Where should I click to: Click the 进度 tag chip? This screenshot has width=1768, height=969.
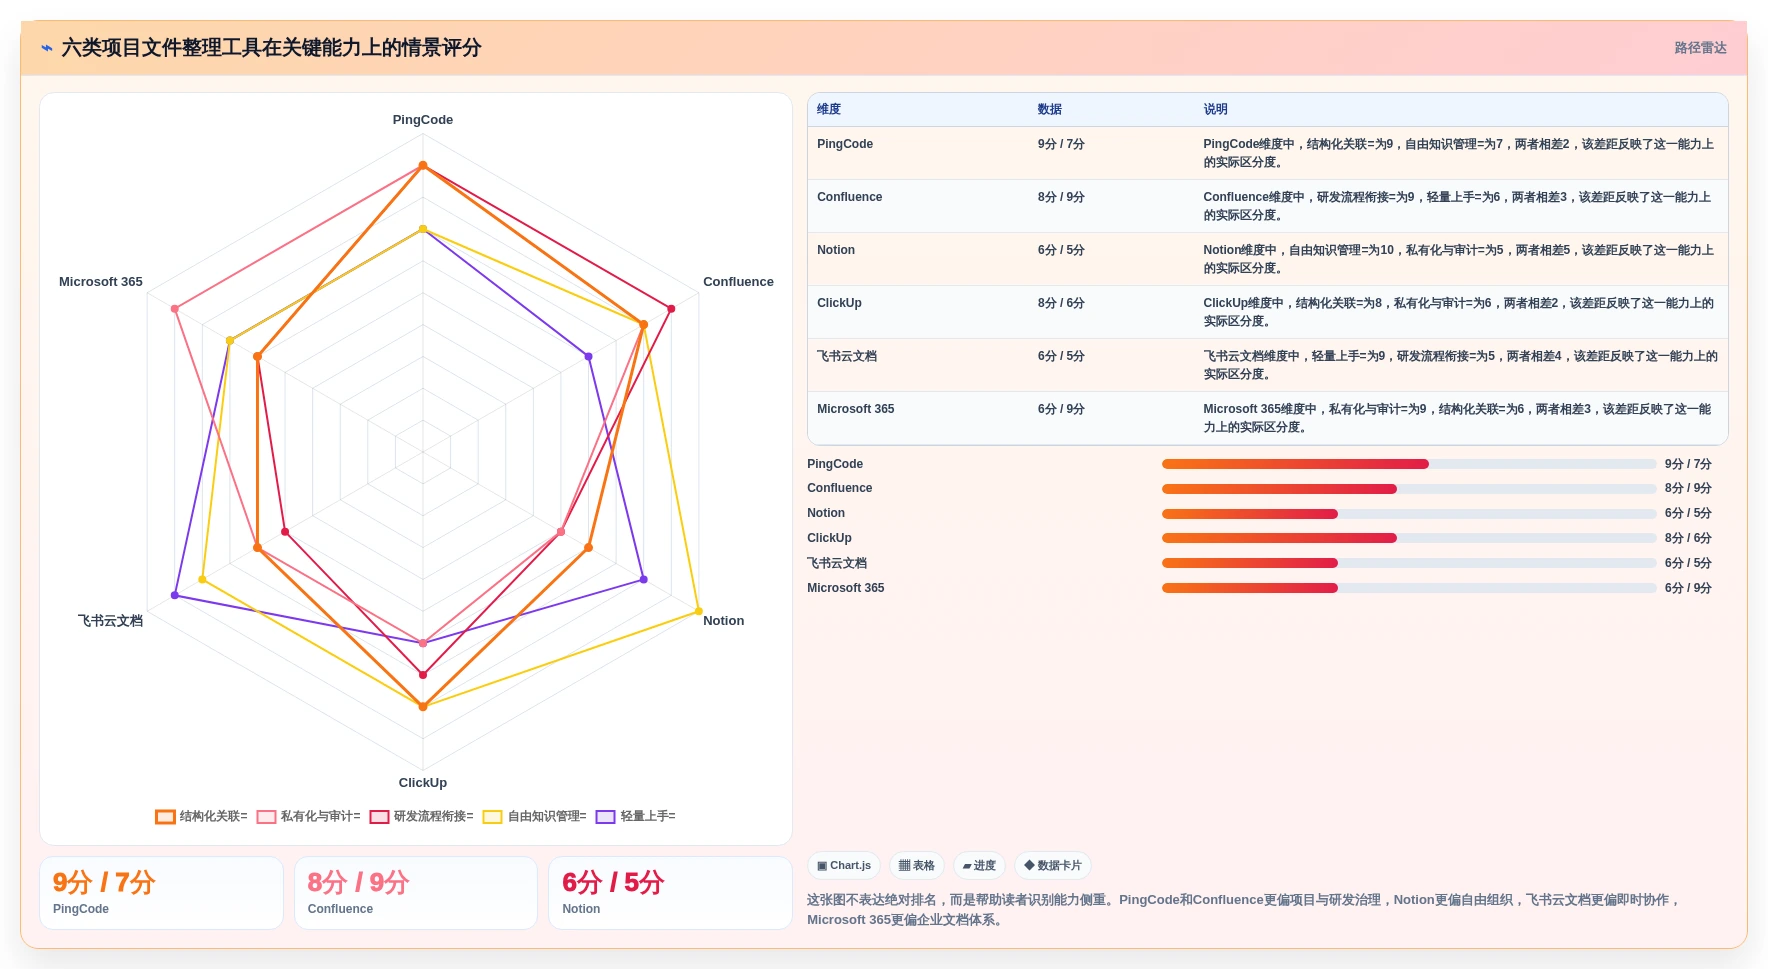979,866
